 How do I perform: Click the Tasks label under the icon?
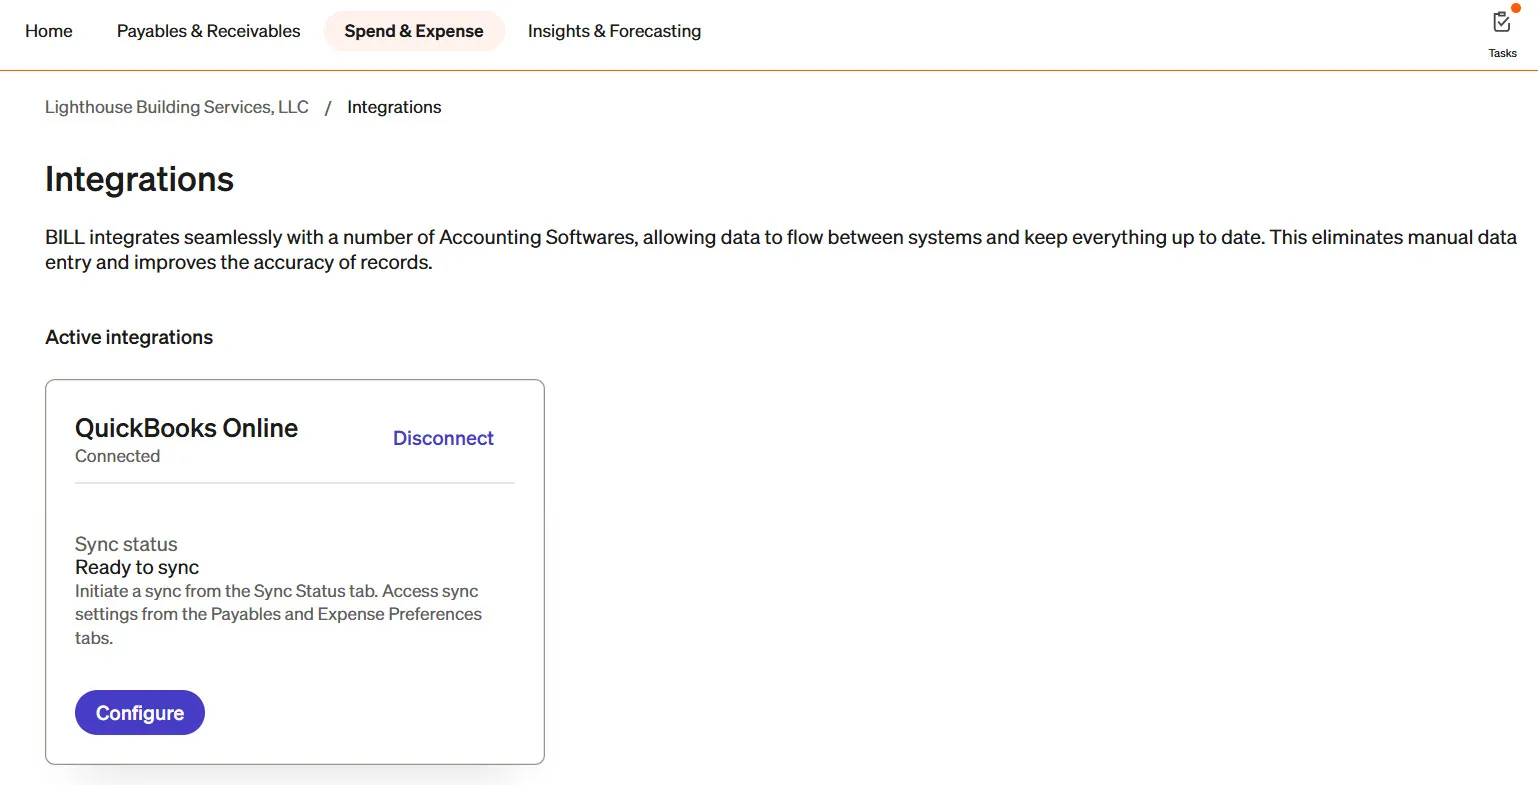pyautogui.click(x=1502, y=53)
